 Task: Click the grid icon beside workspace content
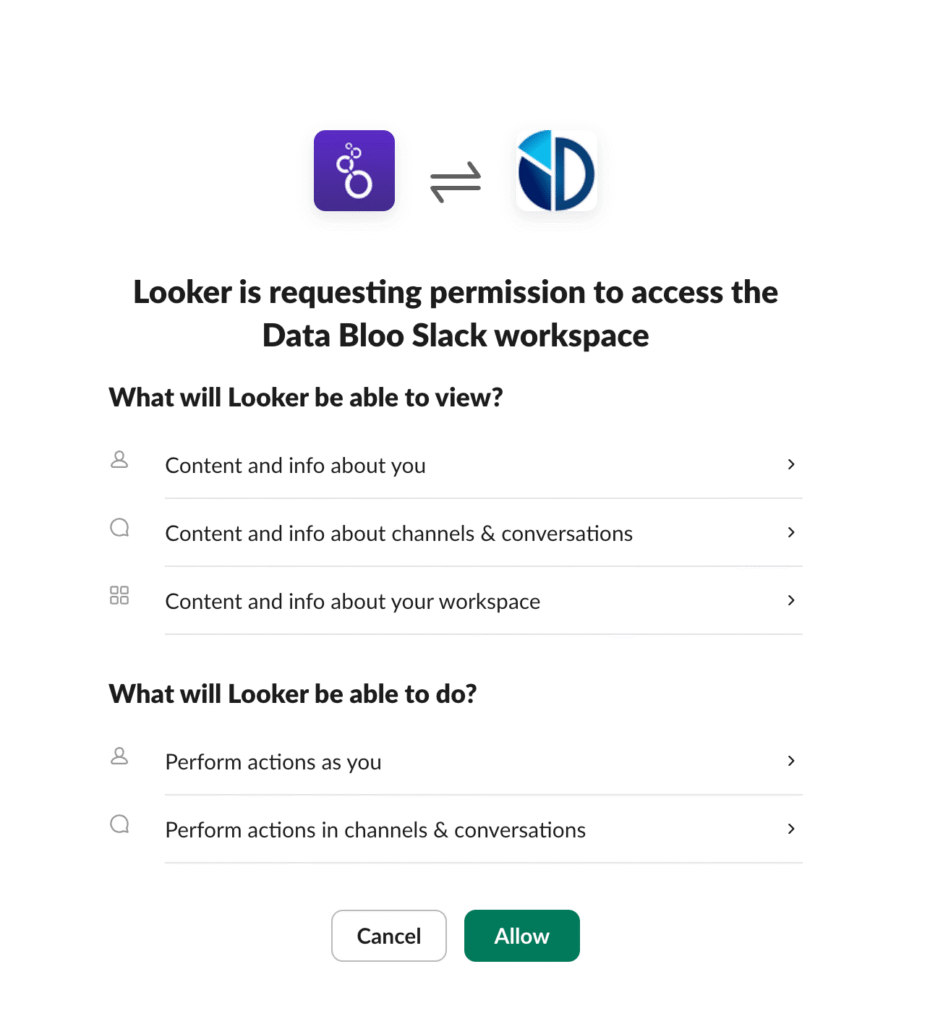[120, 596]
